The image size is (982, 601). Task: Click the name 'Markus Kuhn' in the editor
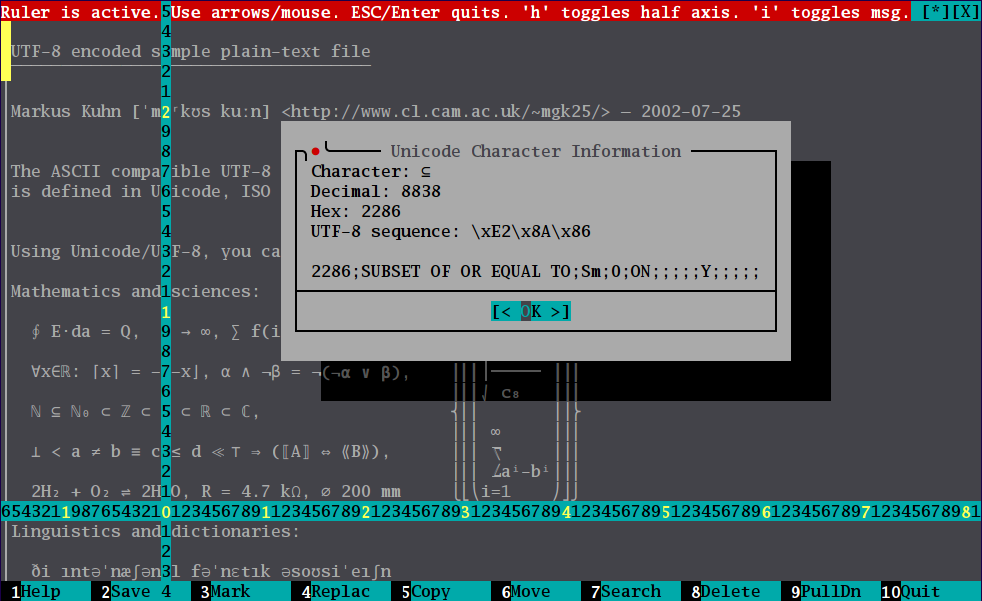click(x=66, y=111)
